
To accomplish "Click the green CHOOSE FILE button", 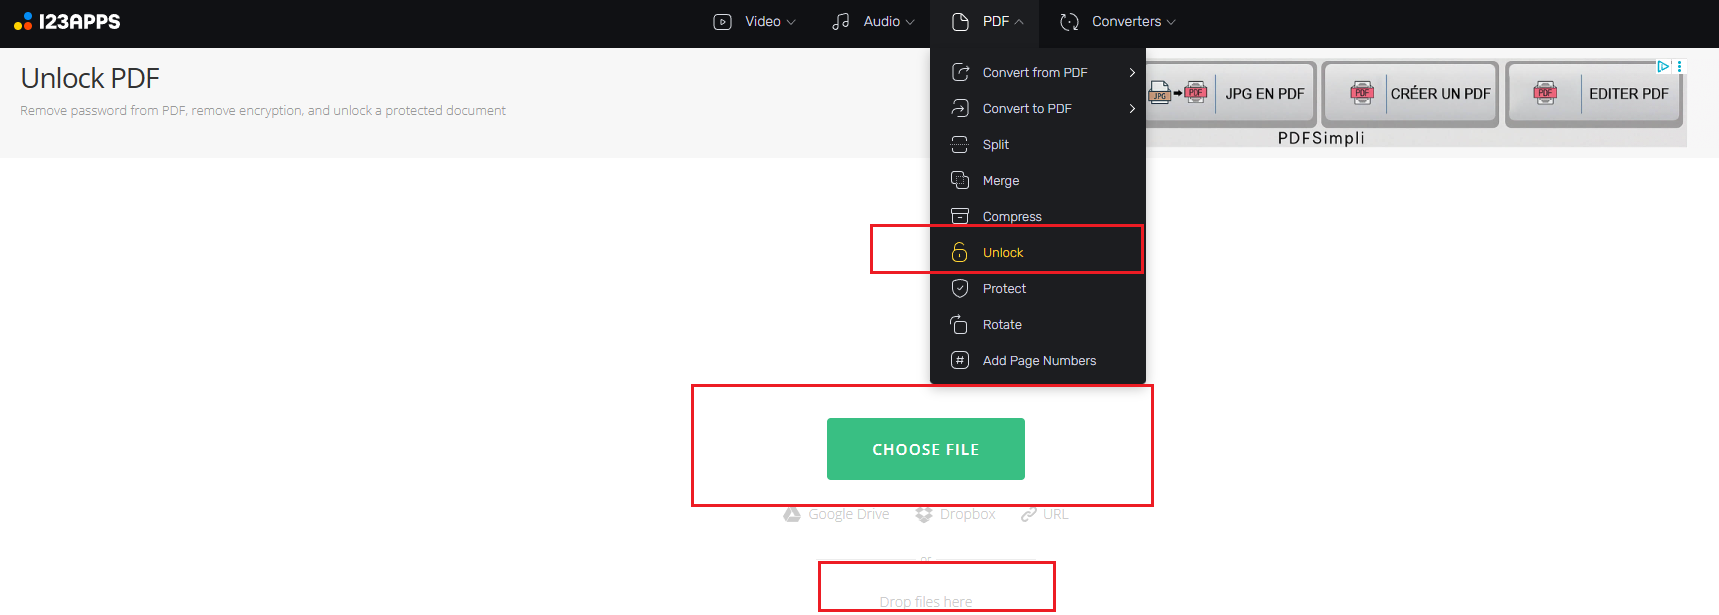I will click(x=926, y=449).
